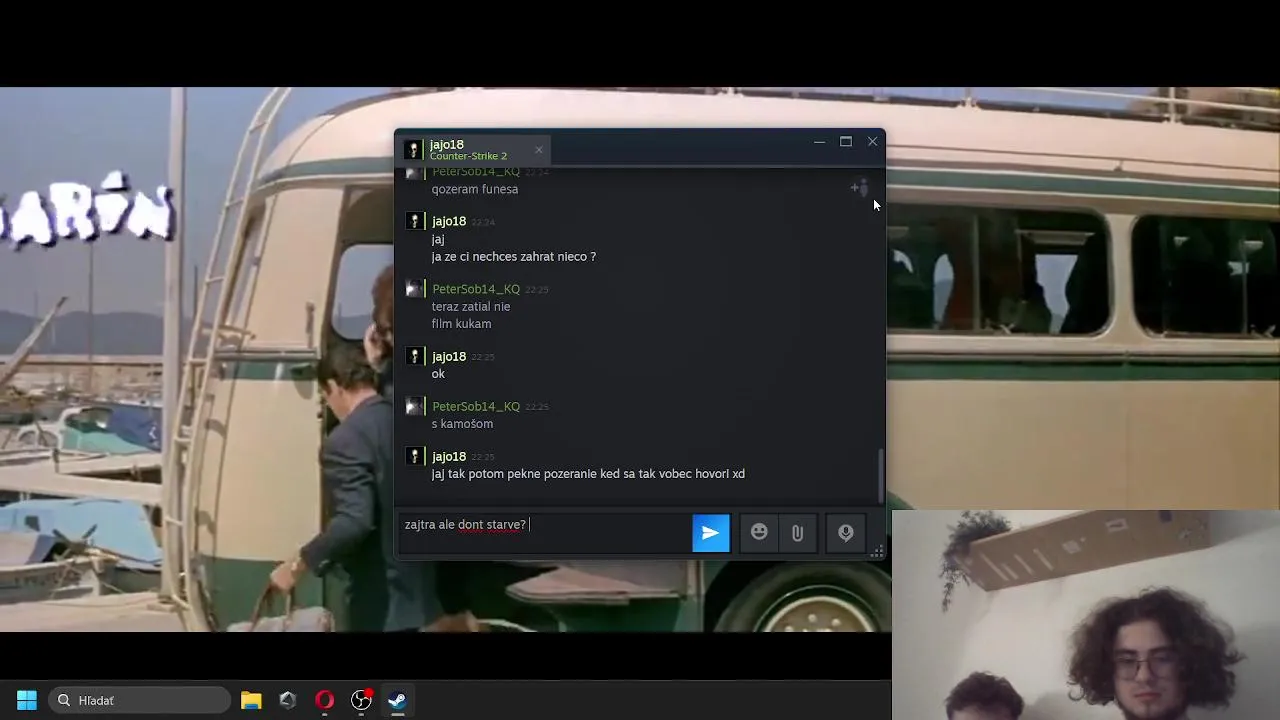Click the add friend to chat icon
The width and height of the screenshot is (1280, 720).
coord(860,187)
